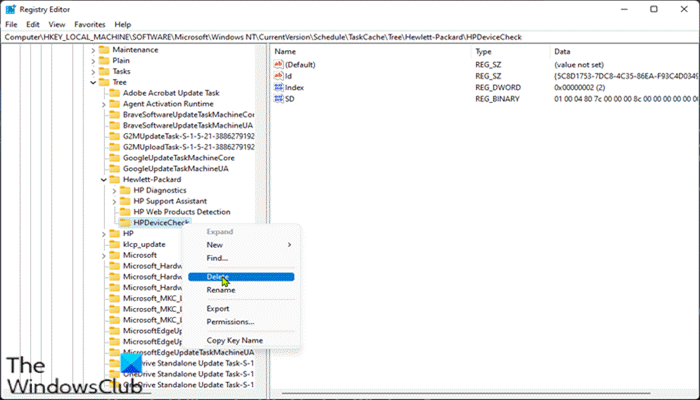Viewport: 700px width, 400px height.
Task: Open the Favorites menu
Action: tap(90, 25)
